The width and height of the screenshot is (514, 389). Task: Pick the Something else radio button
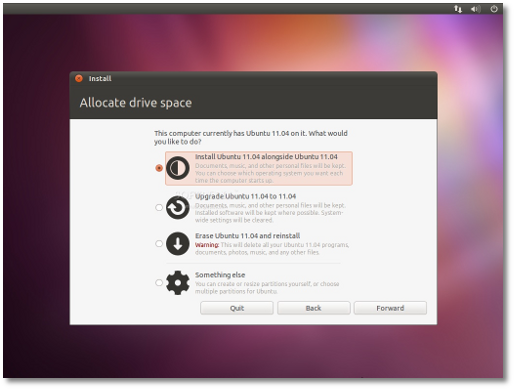pyautogui.click(x=159, y=283)
